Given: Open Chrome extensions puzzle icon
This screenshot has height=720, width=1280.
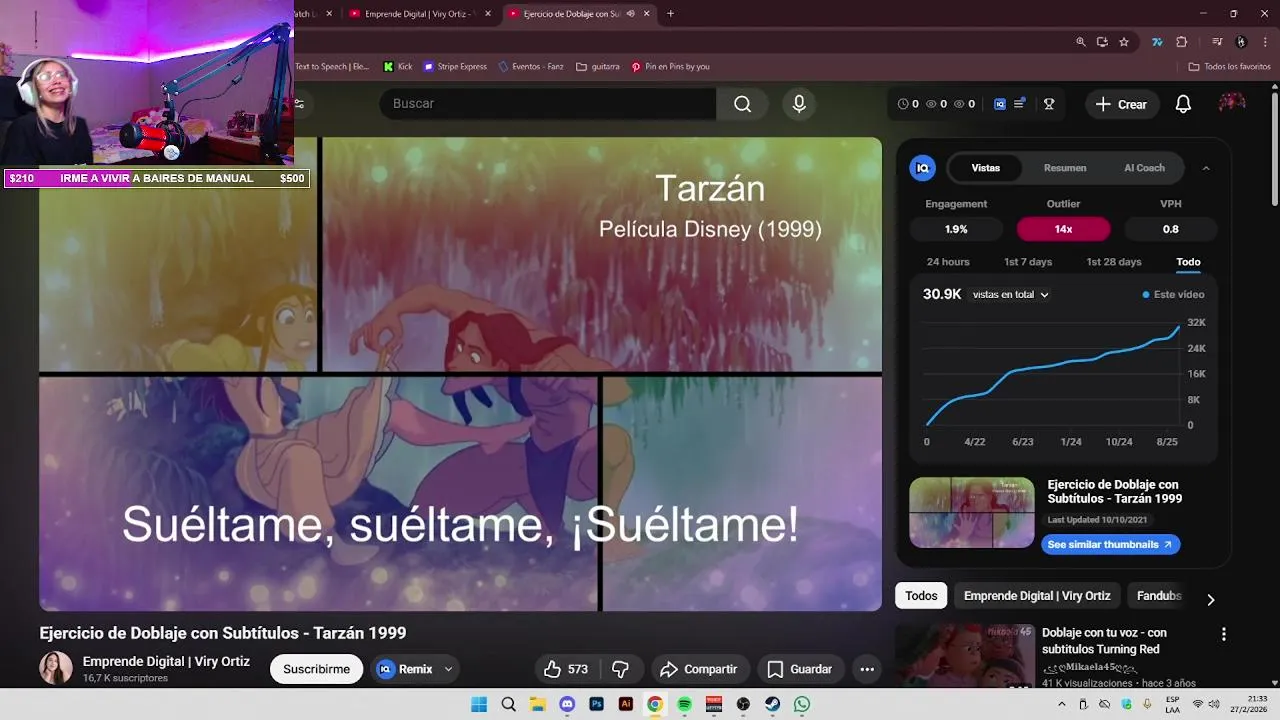Looking at the screenshot, I should [x=1181, y=42].
